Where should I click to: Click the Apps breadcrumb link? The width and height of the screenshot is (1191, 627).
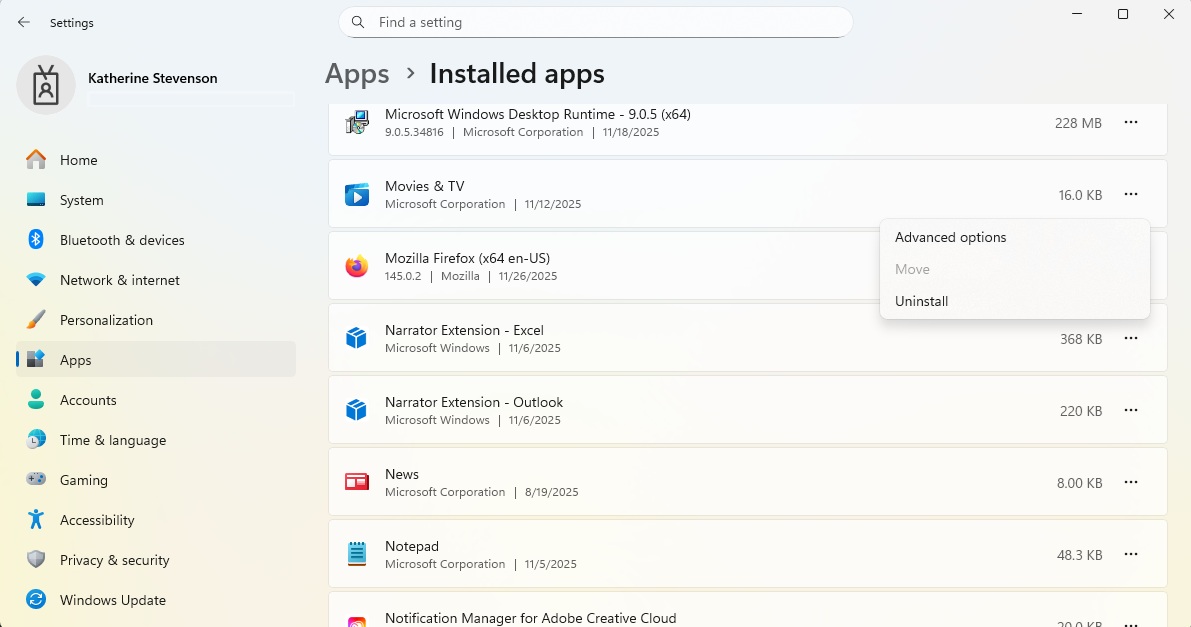357,73
